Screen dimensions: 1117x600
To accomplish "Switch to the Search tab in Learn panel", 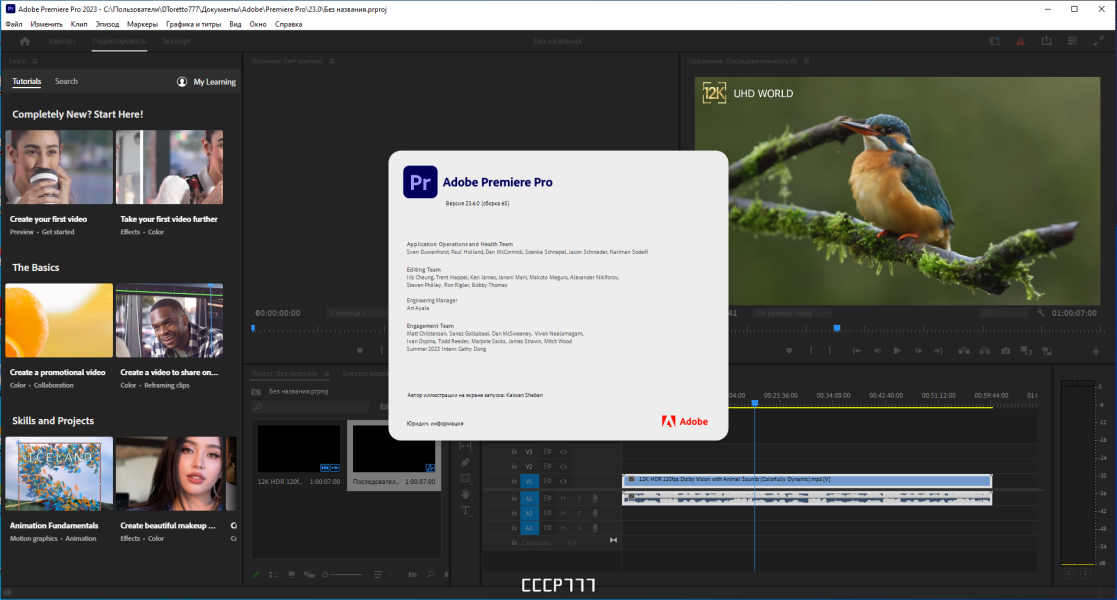I will [66, 81].
